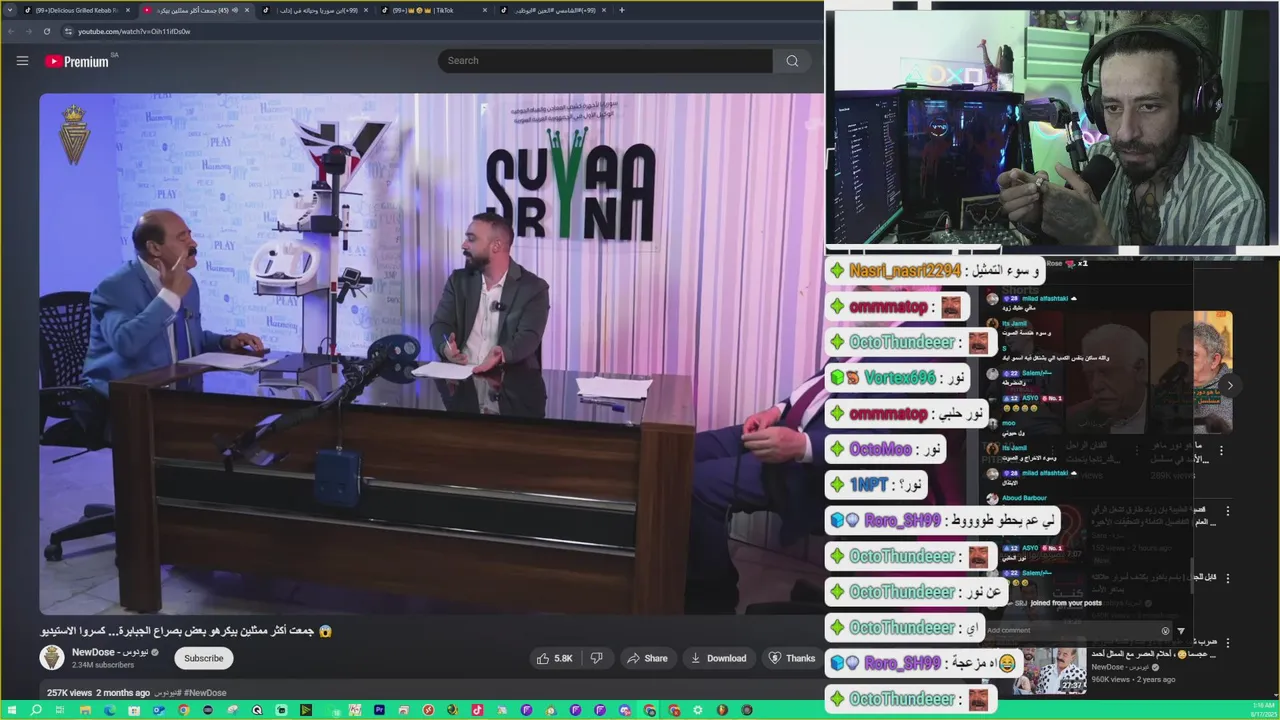Pause the video in the player

(431, 353)
